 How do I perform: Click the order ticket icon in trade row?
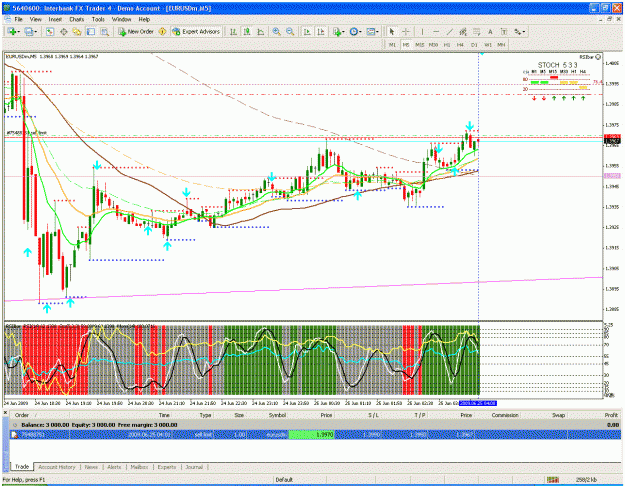[14, 435]
